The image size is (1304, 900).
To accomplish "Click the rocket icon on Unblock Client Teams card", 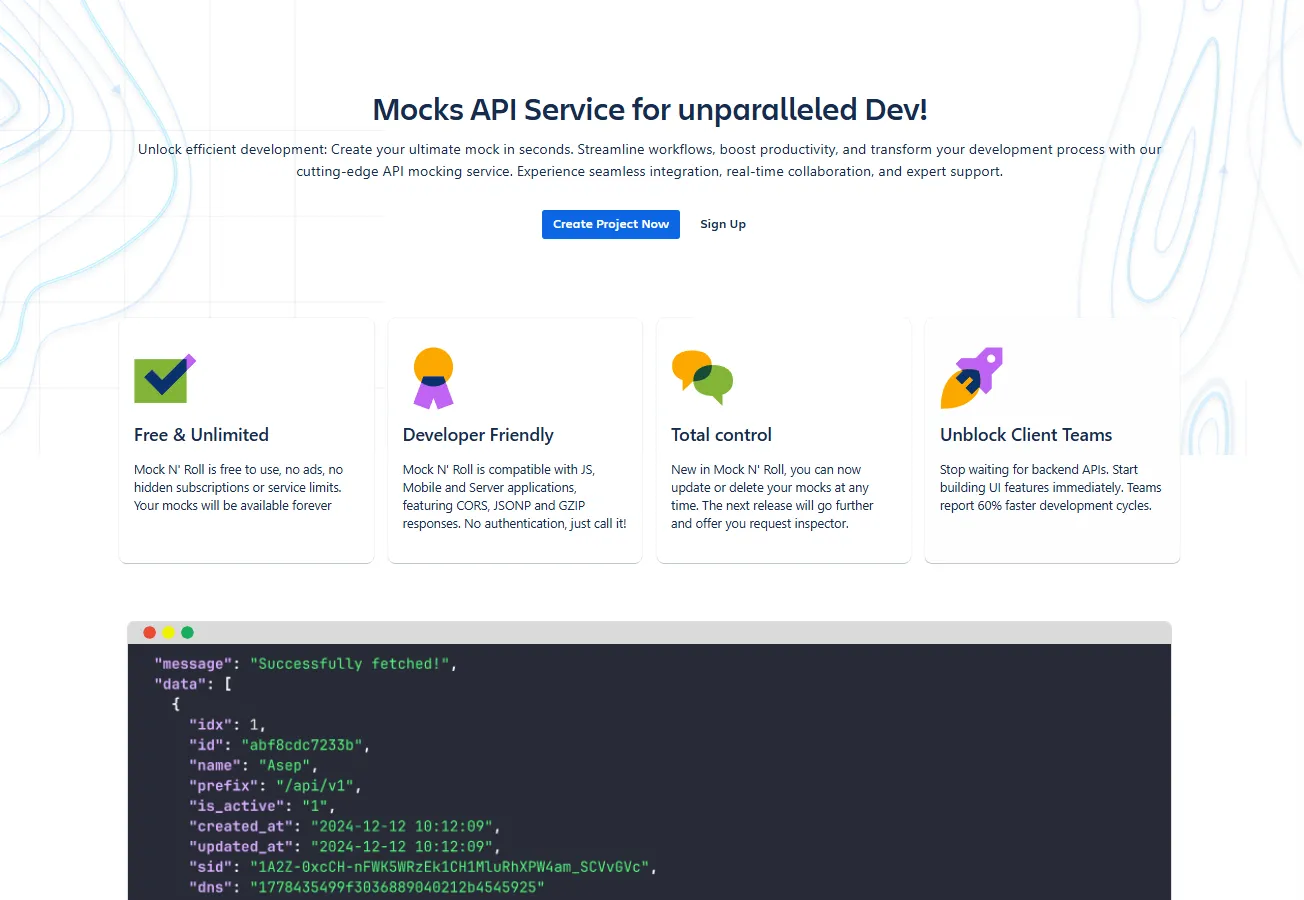I will (x=970, y=377).
